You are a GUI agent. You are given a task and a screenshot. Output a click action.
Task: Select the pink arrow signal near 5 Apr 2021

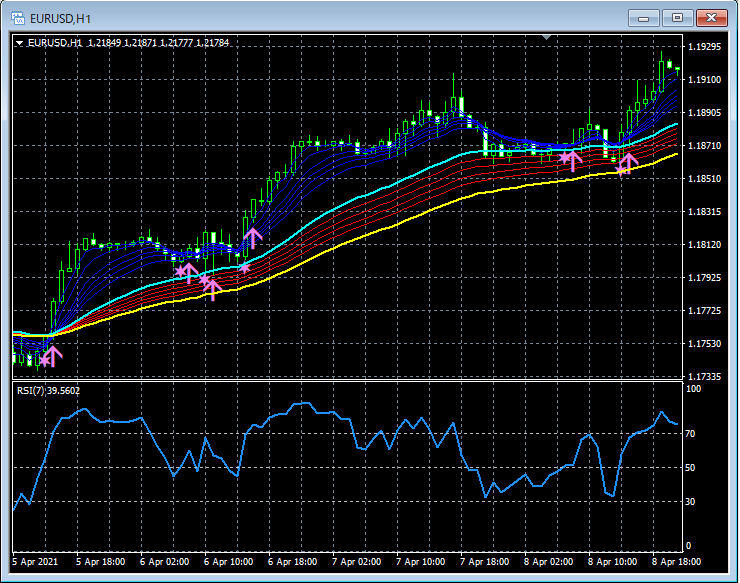(52, 356)
